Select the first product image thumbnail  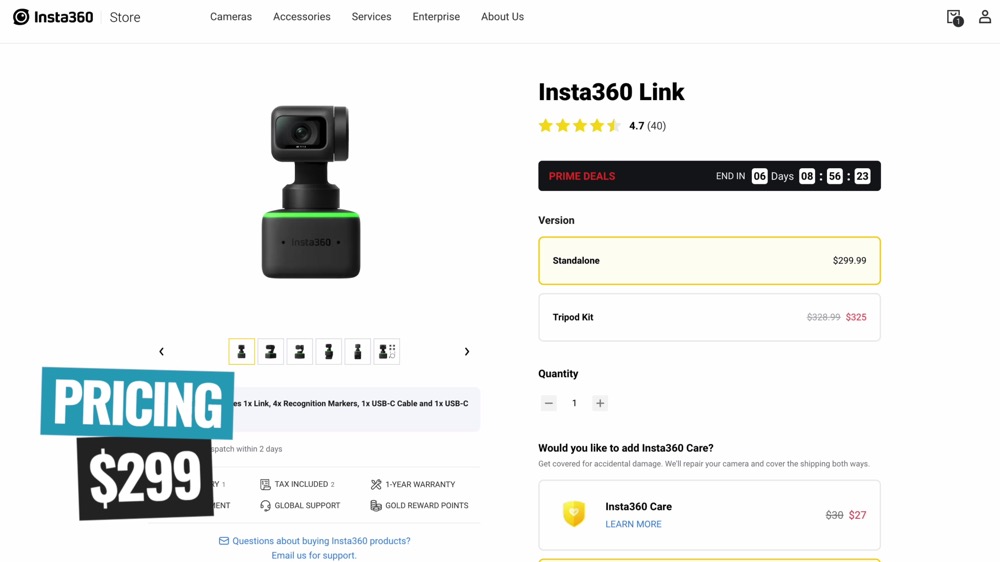coord(242,352)
